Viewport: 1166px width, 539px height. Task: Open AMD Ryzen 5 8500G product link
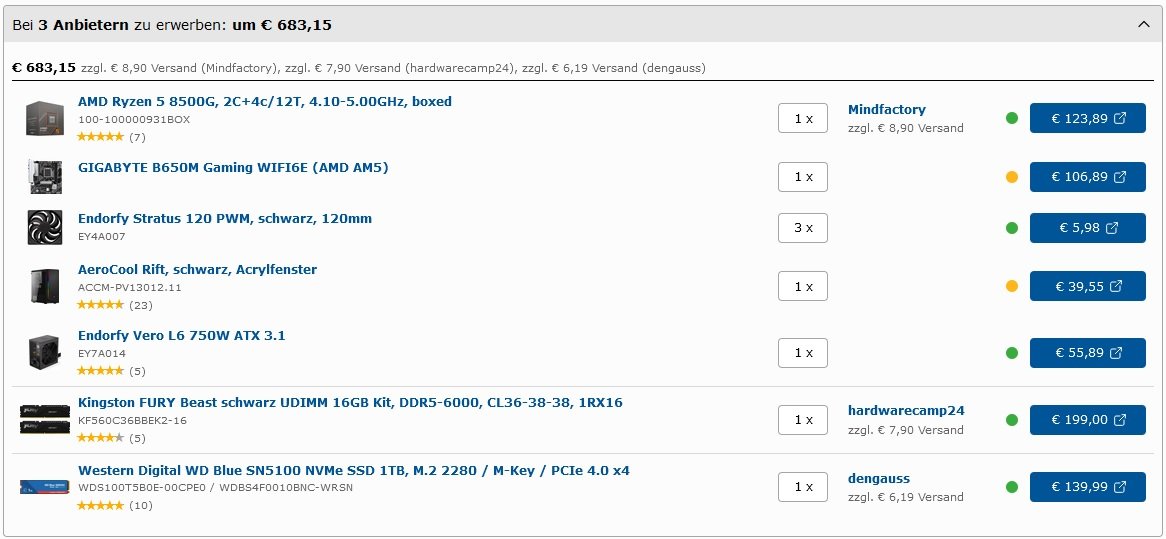tap(265, 102)
